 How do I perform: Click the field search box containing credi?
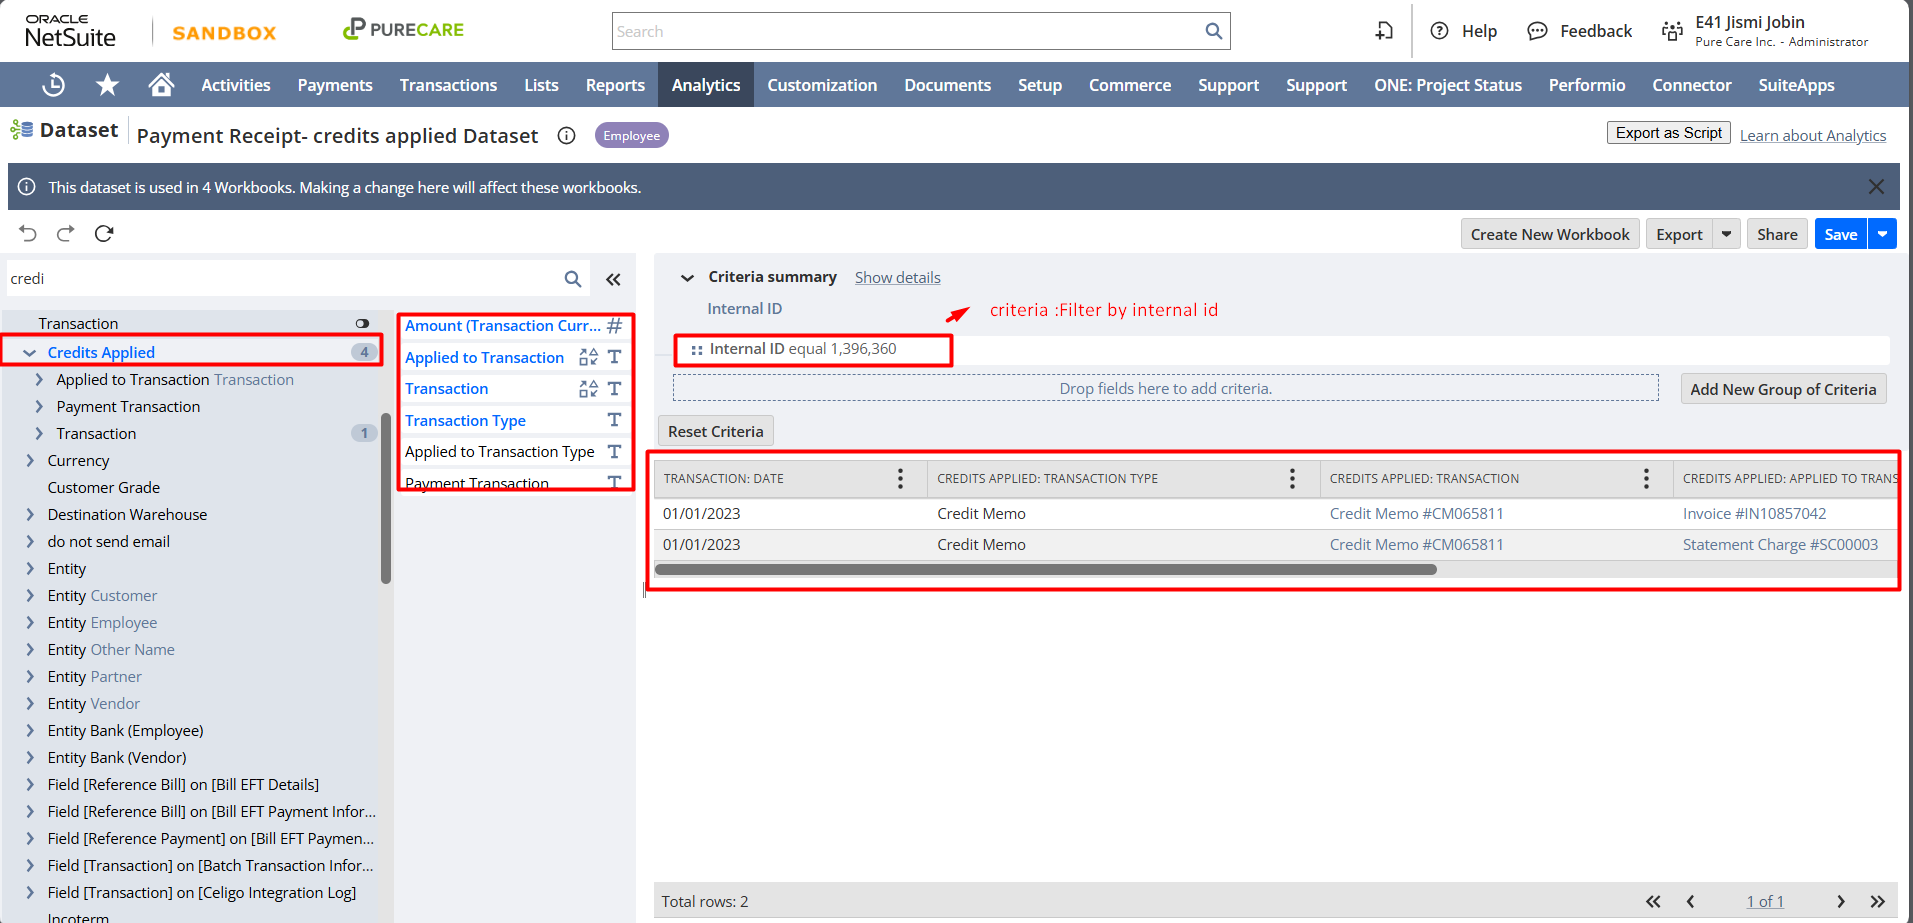(280, 279)
